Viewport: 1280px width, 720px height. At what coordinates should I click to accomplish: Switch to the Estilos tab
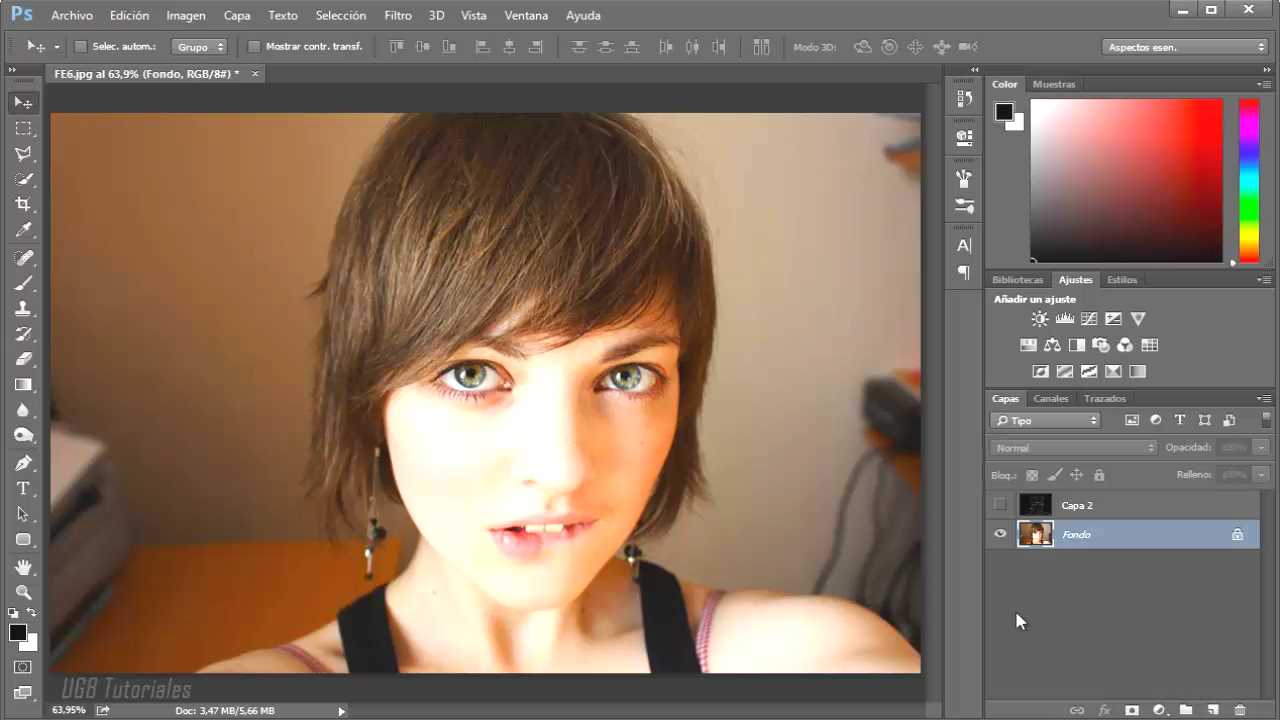[x=1122, y=280]
